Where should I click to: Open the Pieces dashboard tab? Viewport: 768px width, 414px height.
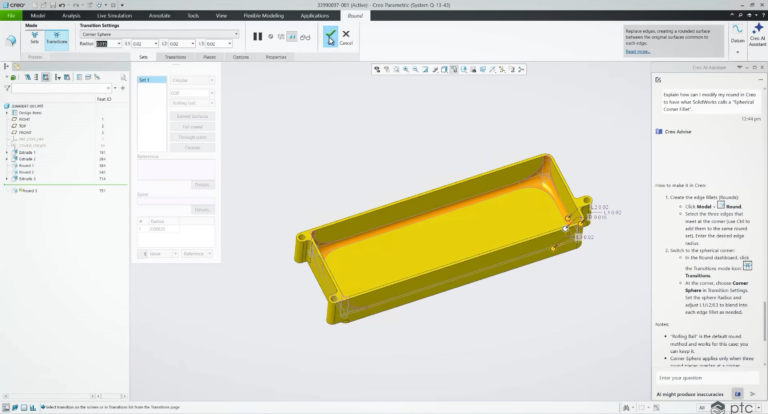click(209, 57)
